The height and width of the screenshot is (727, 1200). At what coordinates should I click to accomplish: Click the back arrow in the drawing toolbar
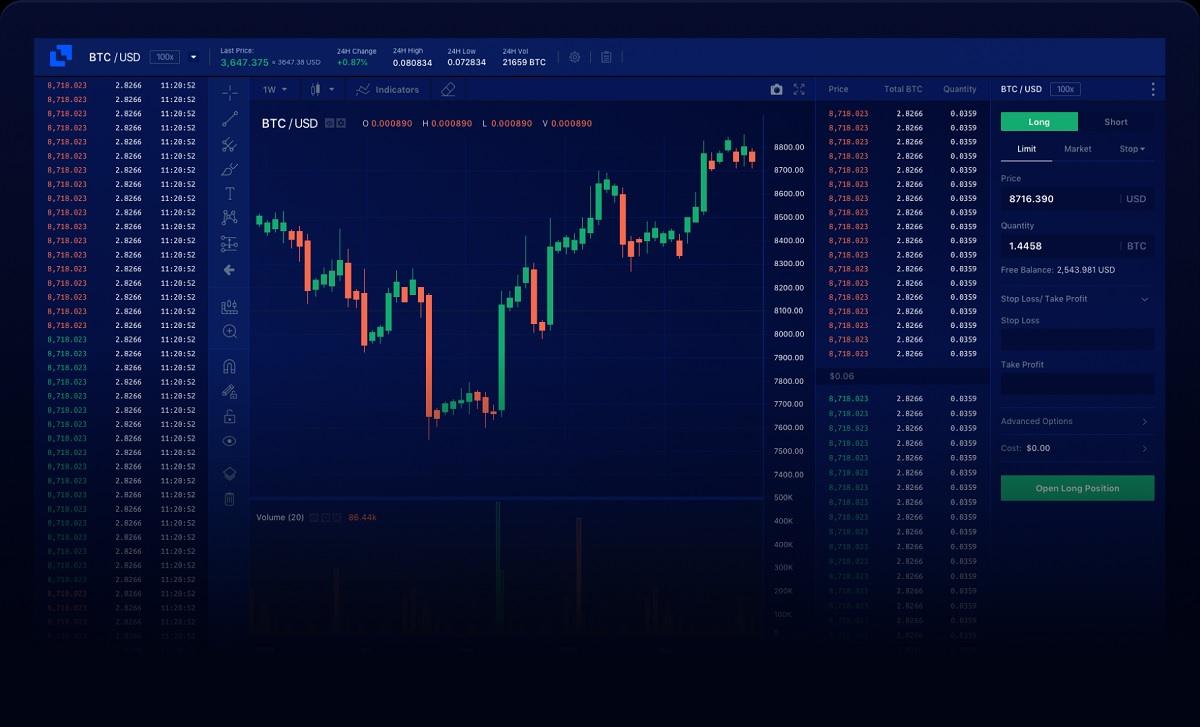229,270
